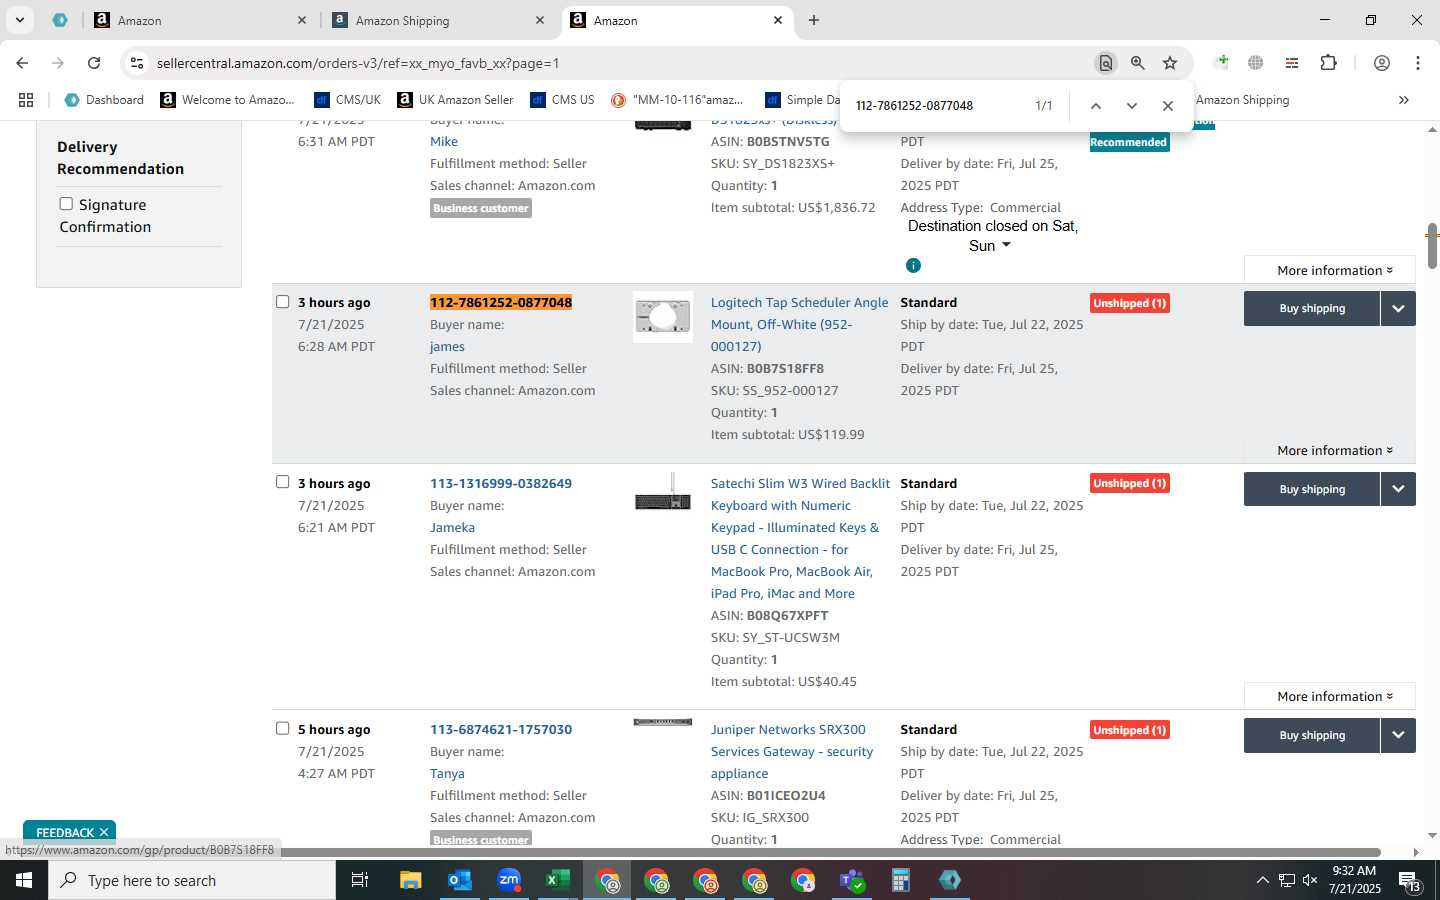Screen dimensions: 1440x900
Task: Open the UK Amazon Seller bookmark
Action: 455,100
